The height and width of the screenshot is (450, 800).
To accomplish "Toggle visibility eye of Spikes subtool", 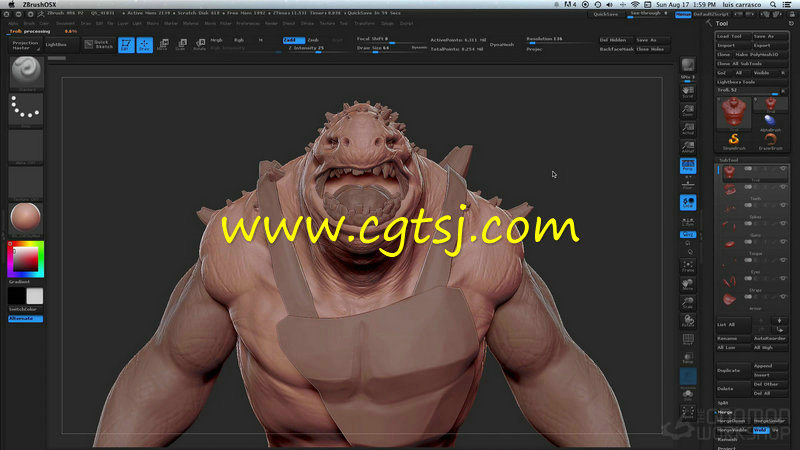I will [783, 205].
